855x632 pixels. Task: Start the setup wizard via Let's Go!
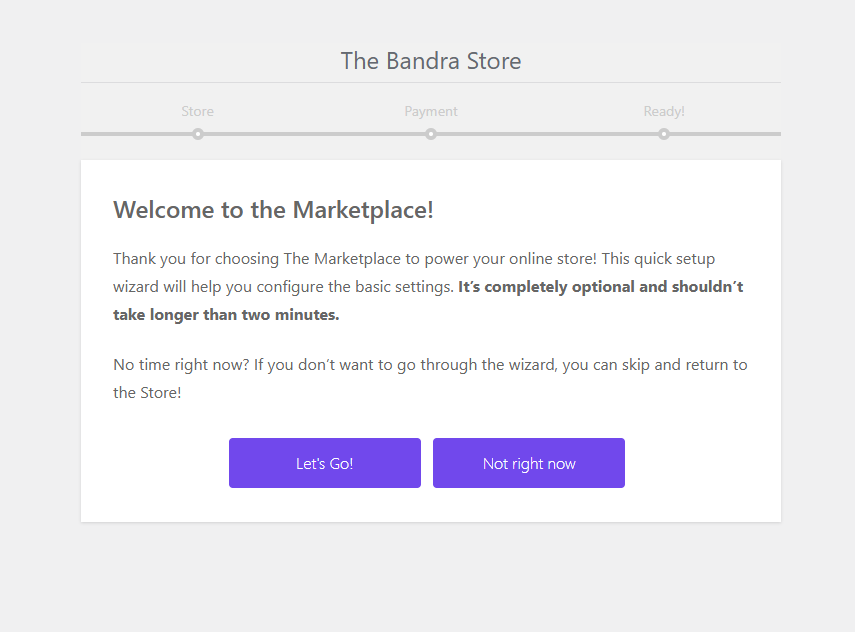click(325, 463)
